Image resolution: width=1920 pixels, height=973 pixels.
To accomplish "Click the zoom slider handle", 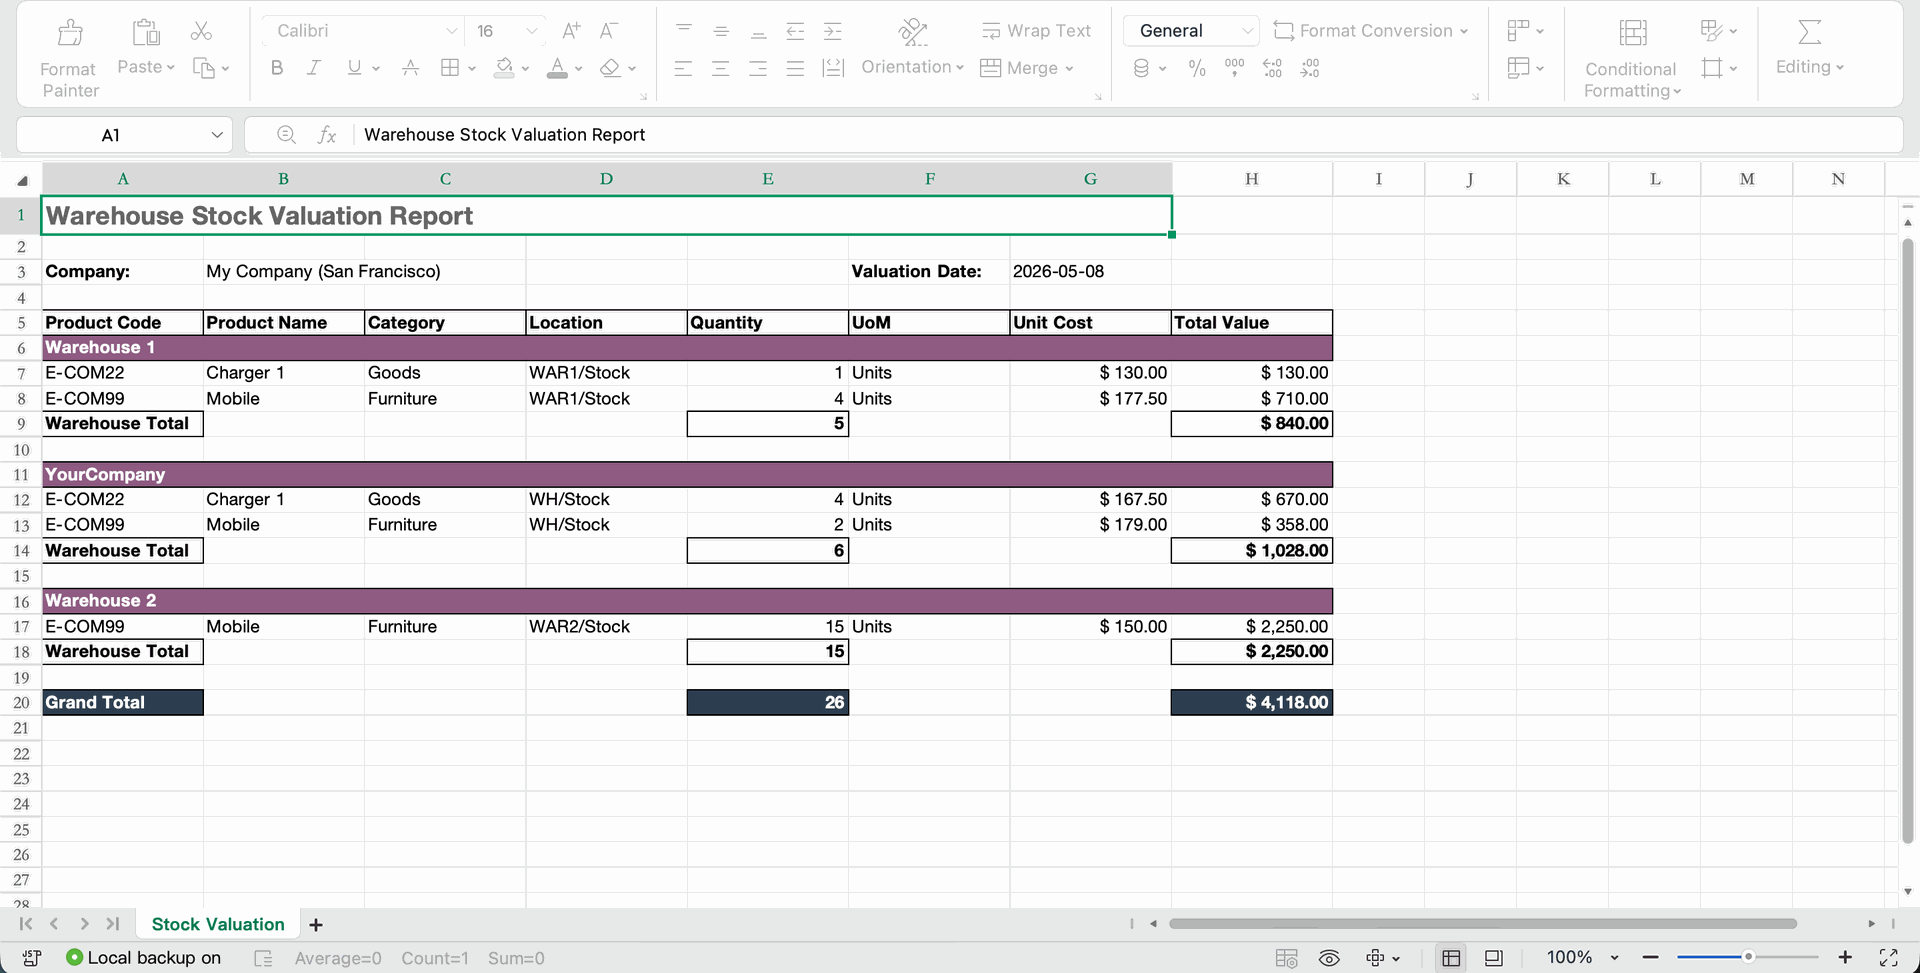I will (x=1748, y=958).
